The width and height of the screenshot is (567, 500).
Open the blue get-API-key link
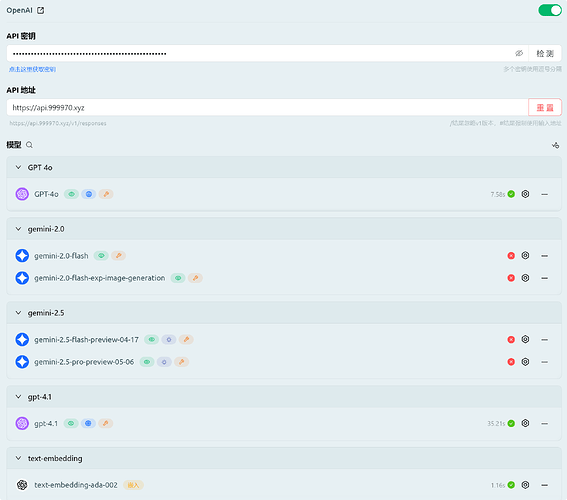pyautogui.click(x=32, y=69)
